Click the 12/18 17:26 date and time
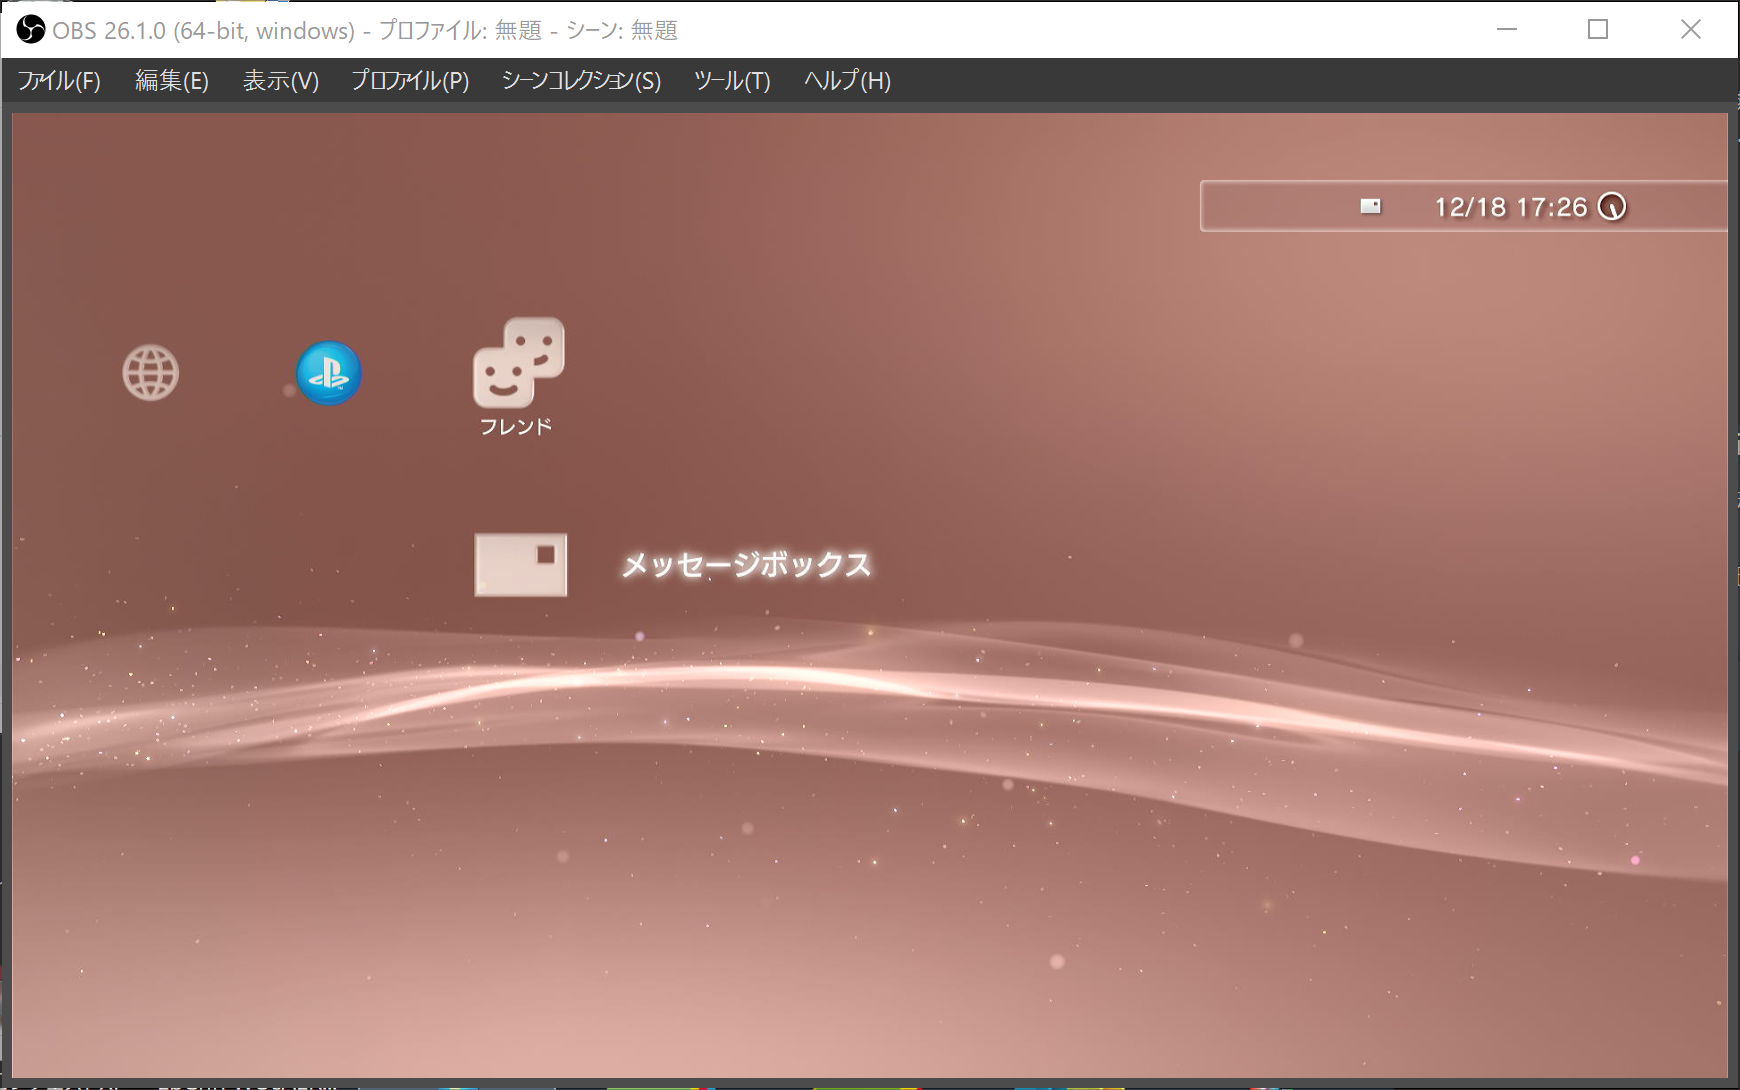Screen dimensions: 1740x1090 1511,207
